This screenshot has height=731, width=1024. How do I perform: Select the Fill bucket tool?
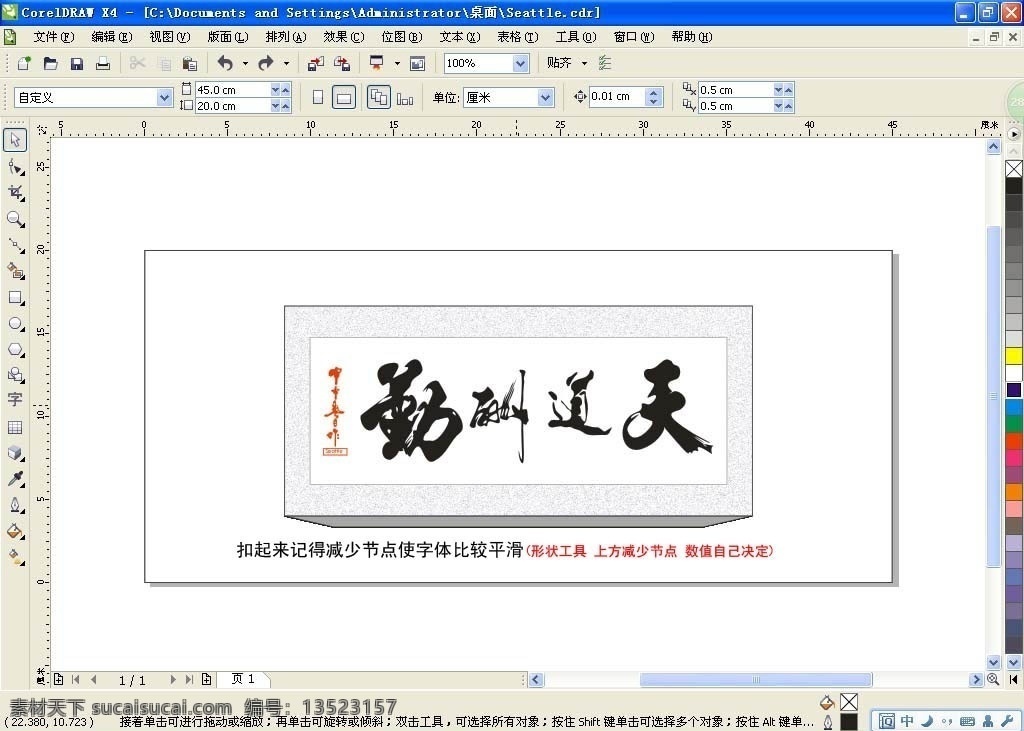[x=16, y=530]
